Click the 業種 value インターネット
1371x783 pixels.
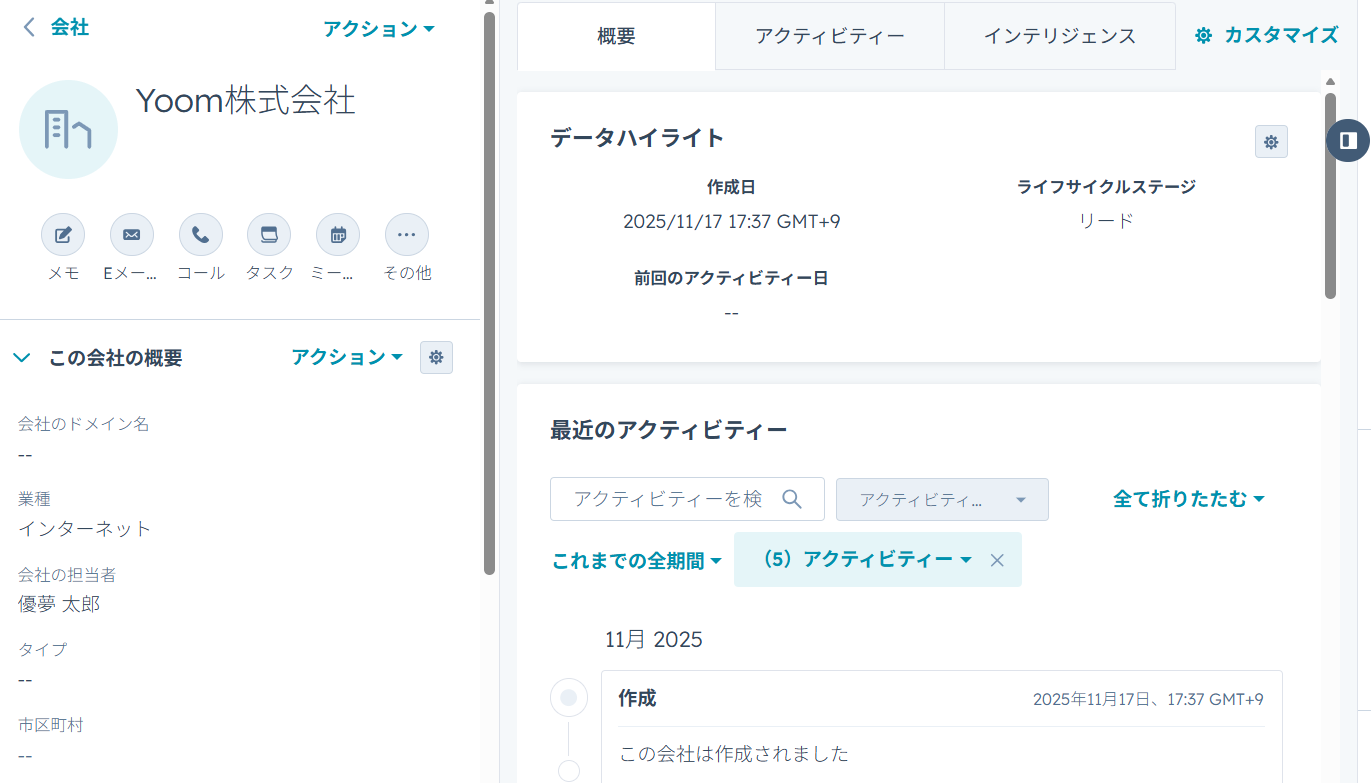pos(85,529)
